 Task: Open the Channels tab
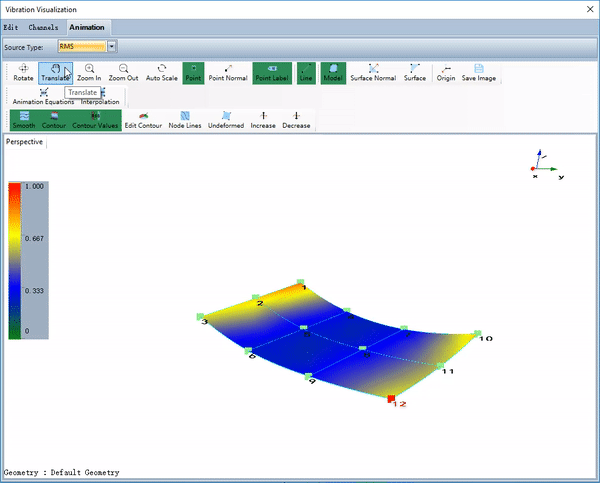[x=43, y=27]
